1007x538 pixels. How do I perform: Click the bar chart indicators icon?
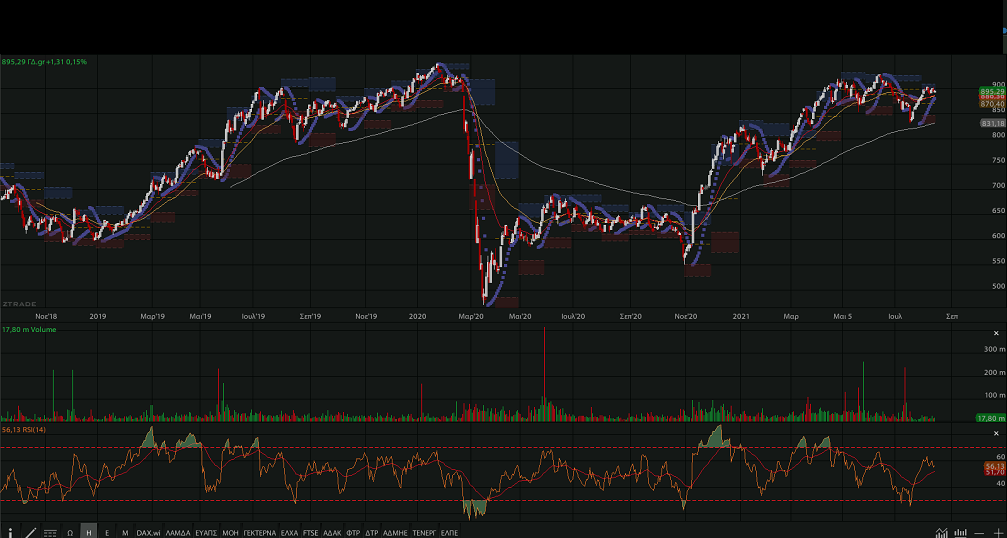961,532
